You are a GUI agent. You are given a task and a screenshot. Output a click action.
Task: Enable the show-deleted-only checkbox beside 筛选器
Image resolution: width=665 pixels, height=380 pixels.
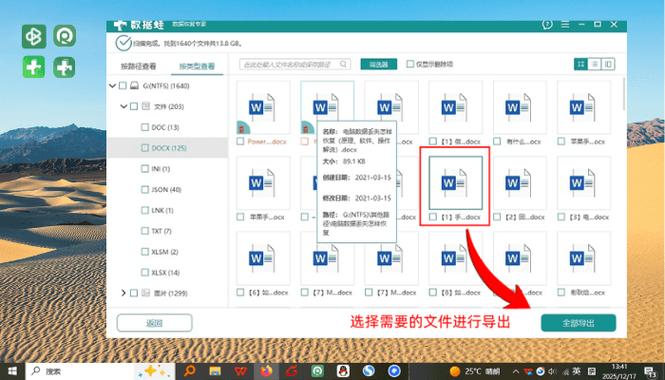click(x=410, y=64)
